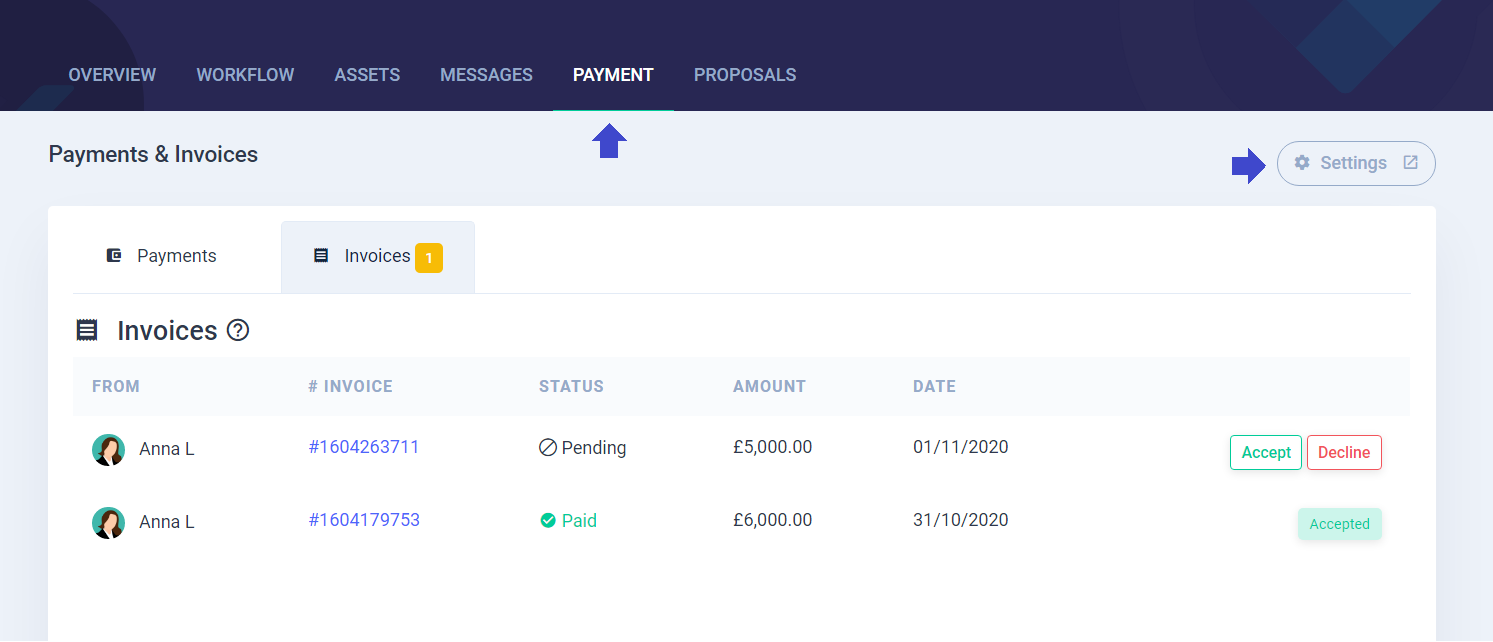Open the Invoices help question-mark icon
Screen dimensions: 1493x642
tap(238, 330)
